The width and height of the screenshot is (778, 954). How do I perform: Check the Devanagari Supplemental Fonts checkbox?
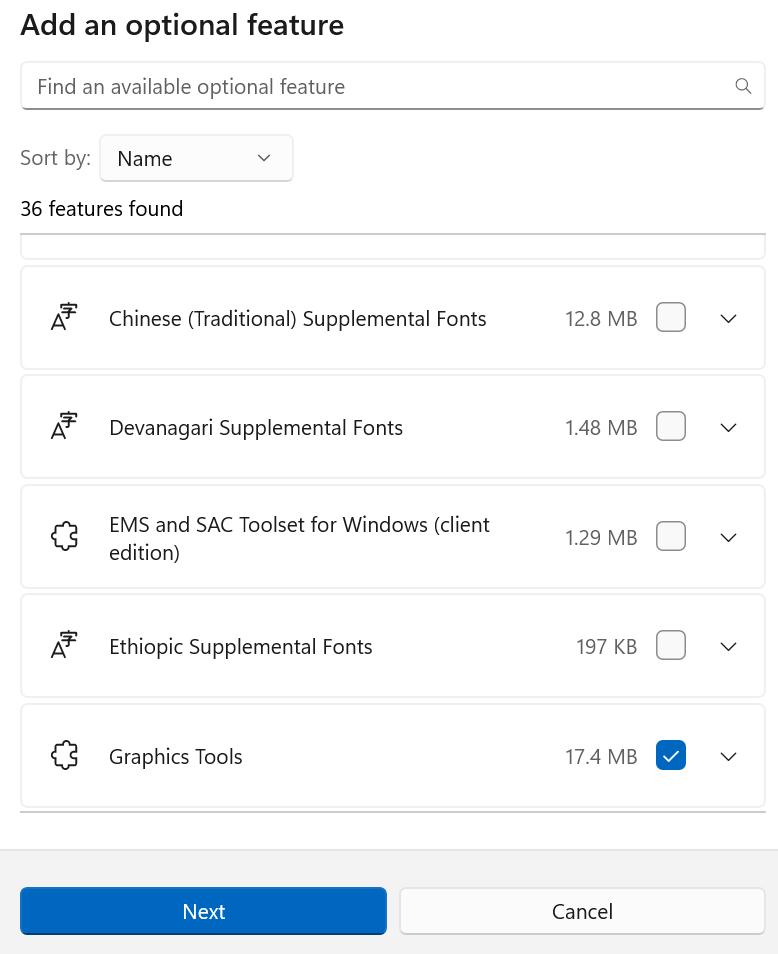click(x=671, y=427)
